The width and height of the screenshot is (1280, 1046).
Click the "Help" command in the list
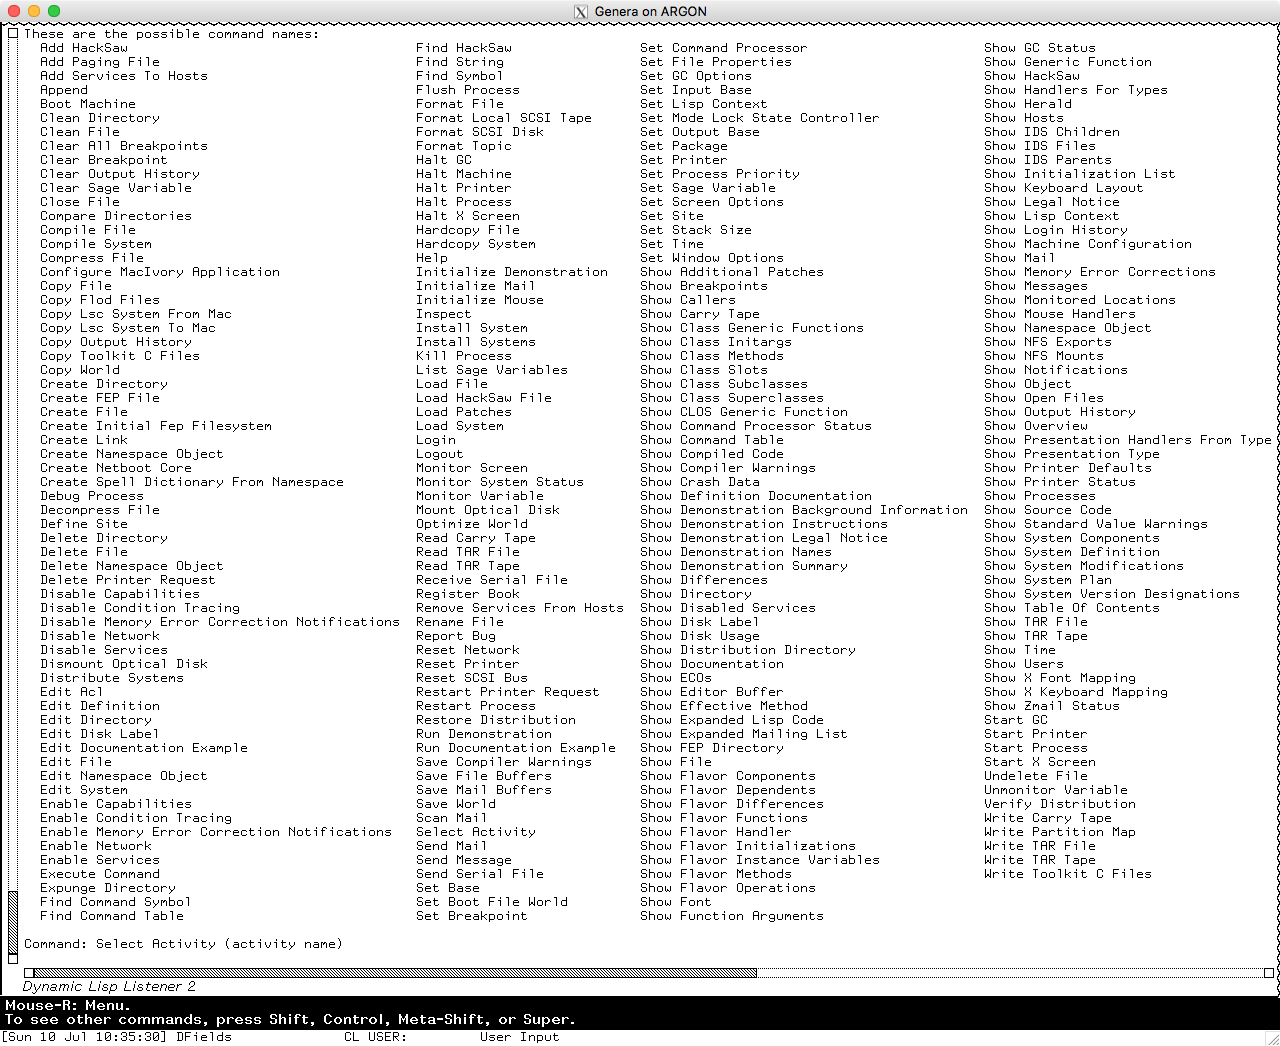click(431, 257)
